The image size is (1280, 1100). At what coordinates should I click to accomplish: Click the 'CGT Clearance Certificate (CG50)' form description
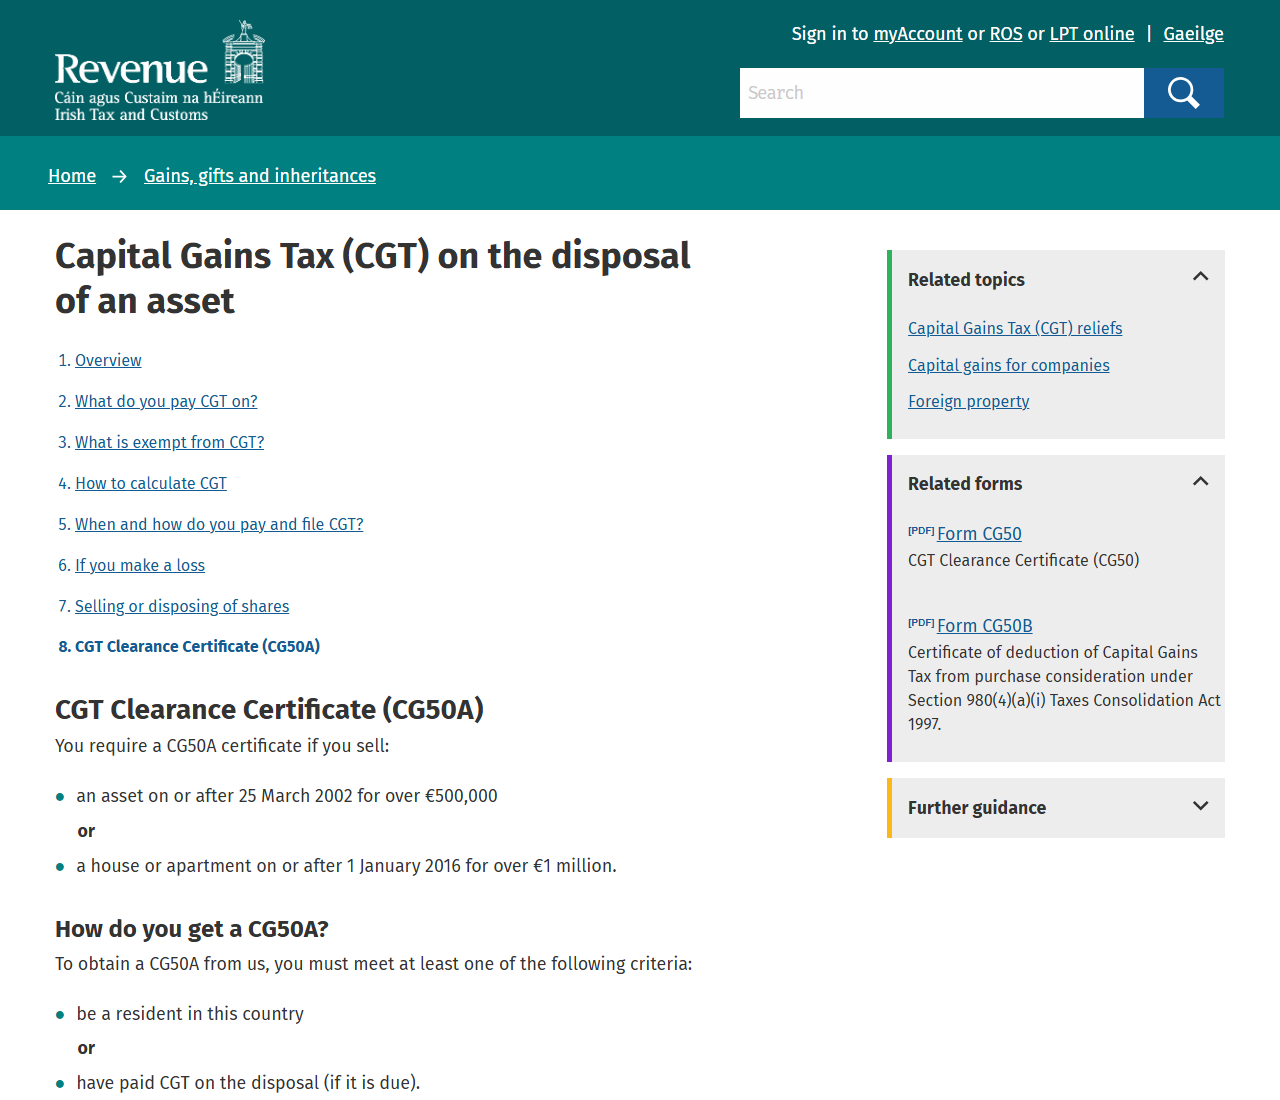click(1024, 560)
